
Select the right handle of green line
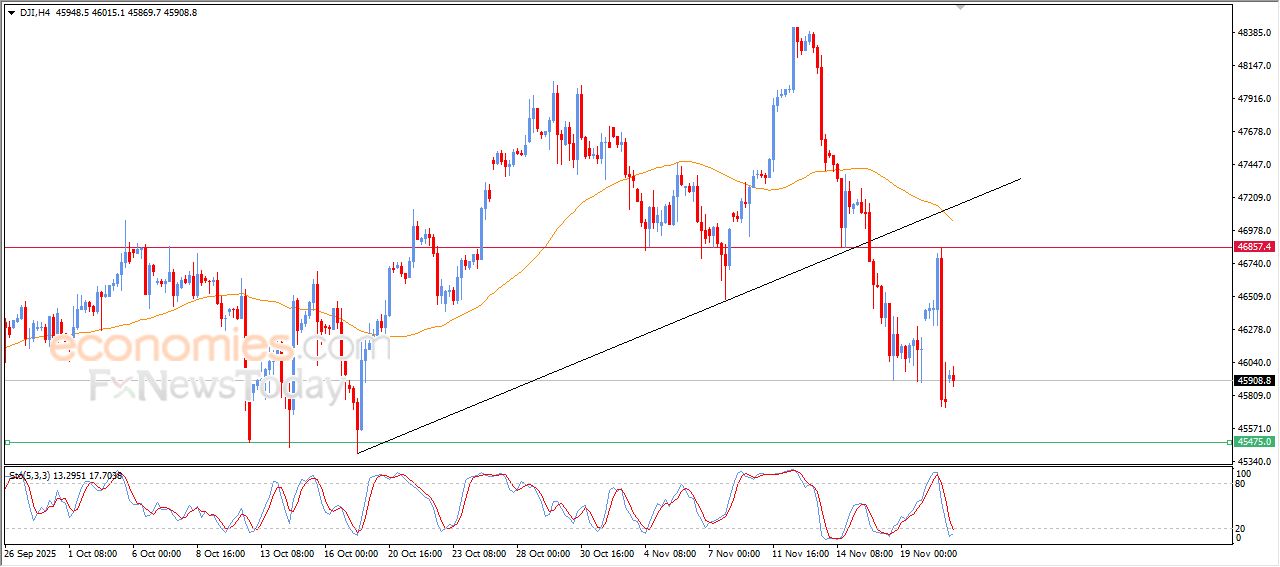(1229, 442)
